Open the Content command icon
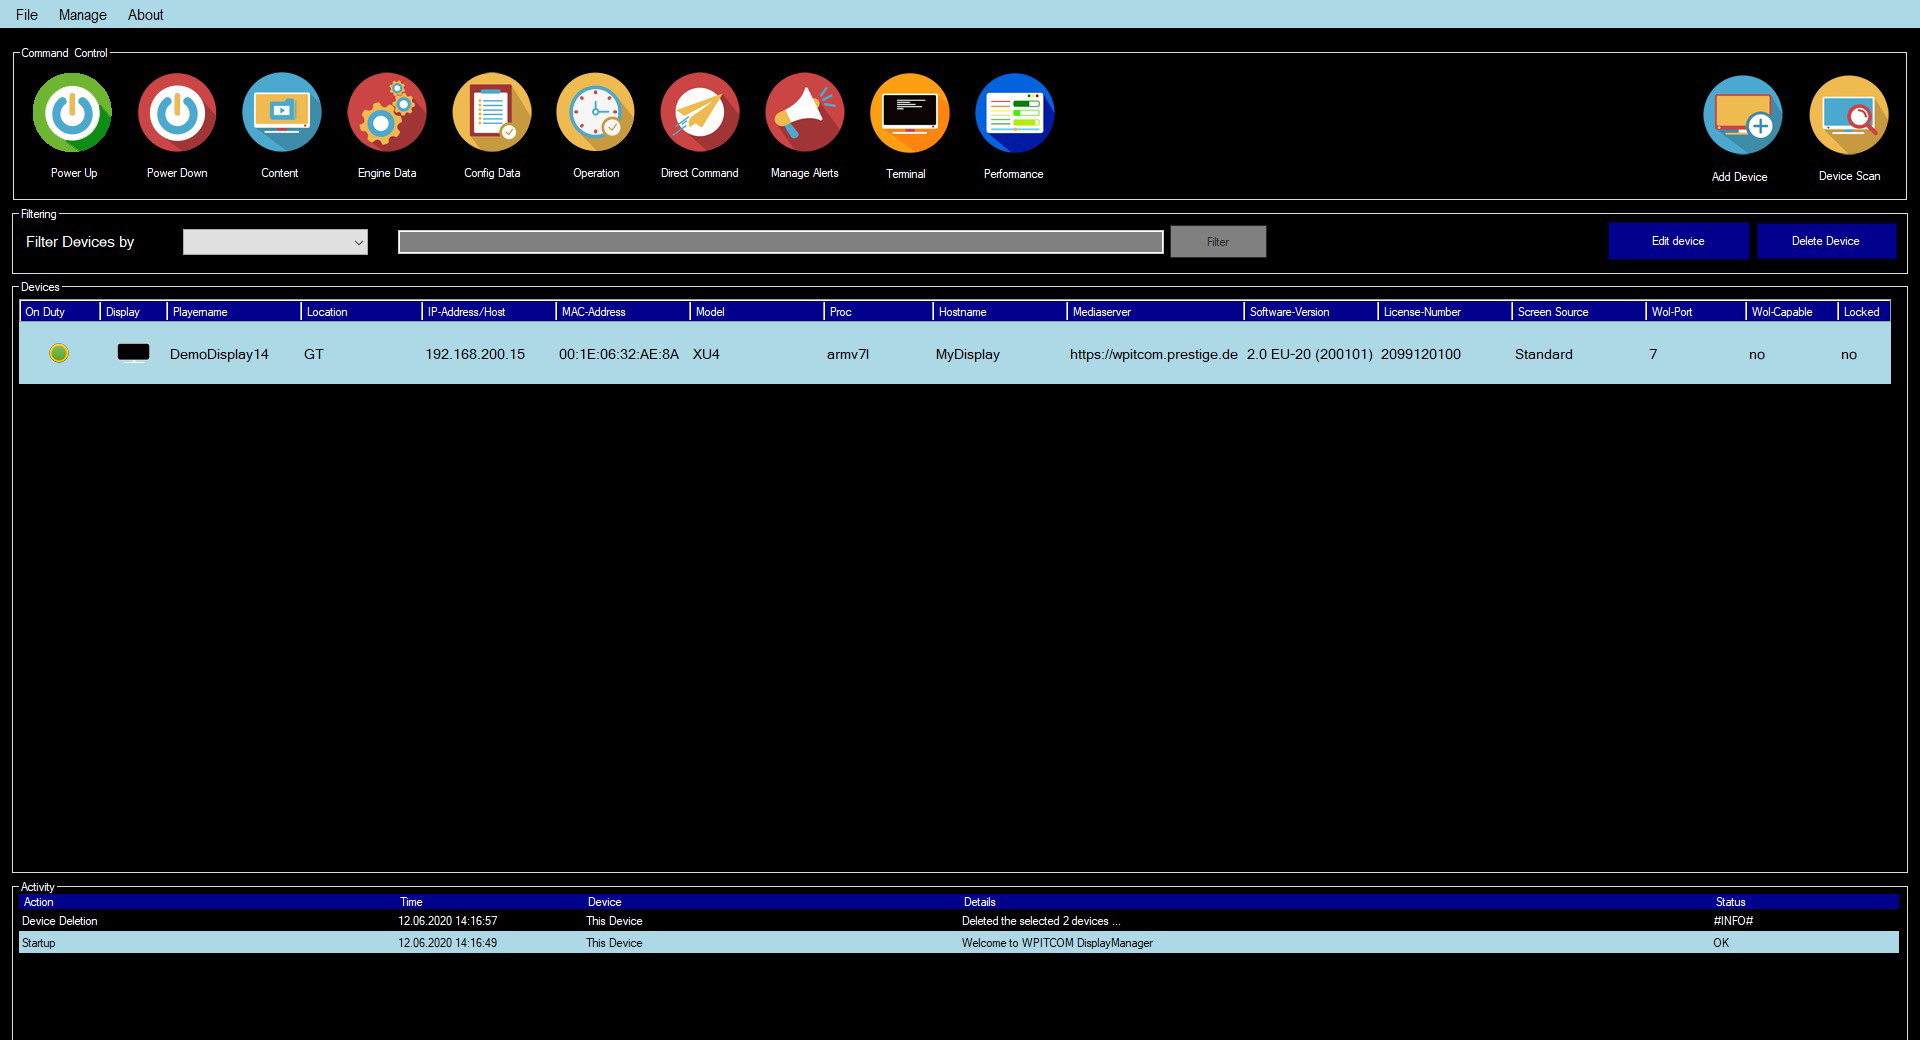 281,113
